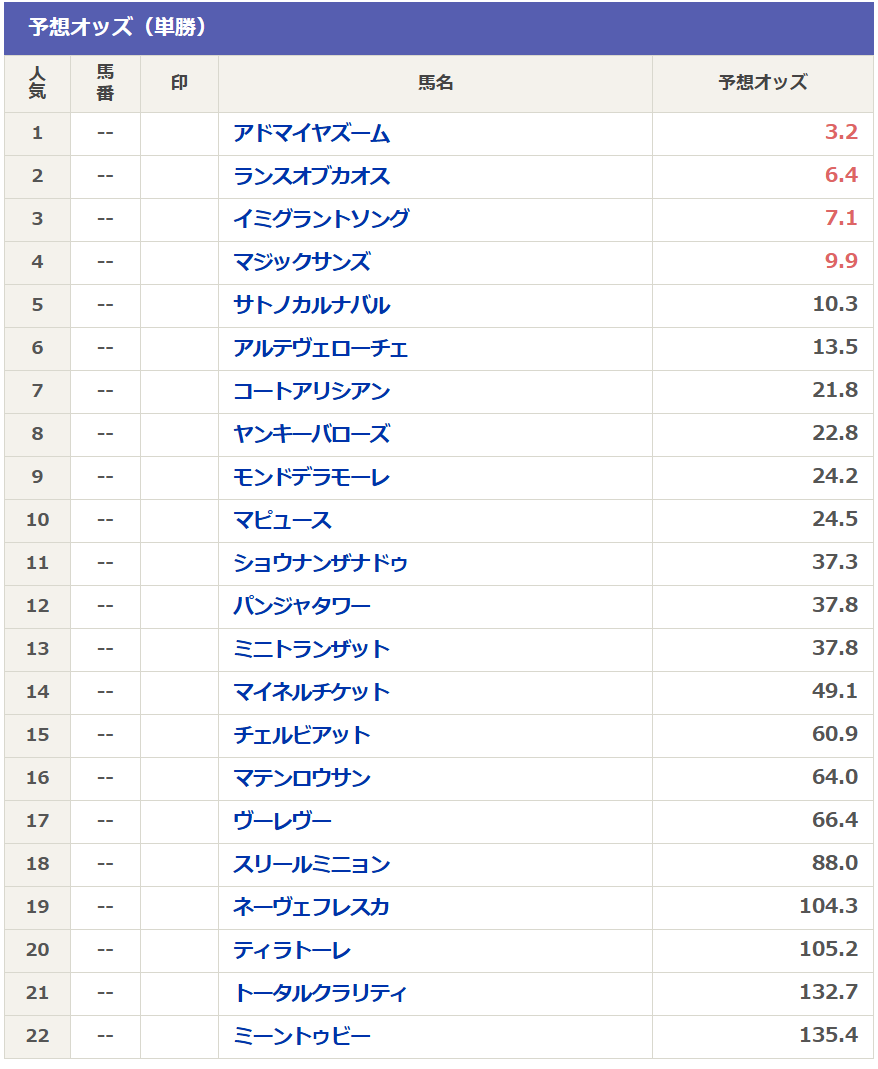
Task: Click the マピュース horse name
Action: [282, 521]
